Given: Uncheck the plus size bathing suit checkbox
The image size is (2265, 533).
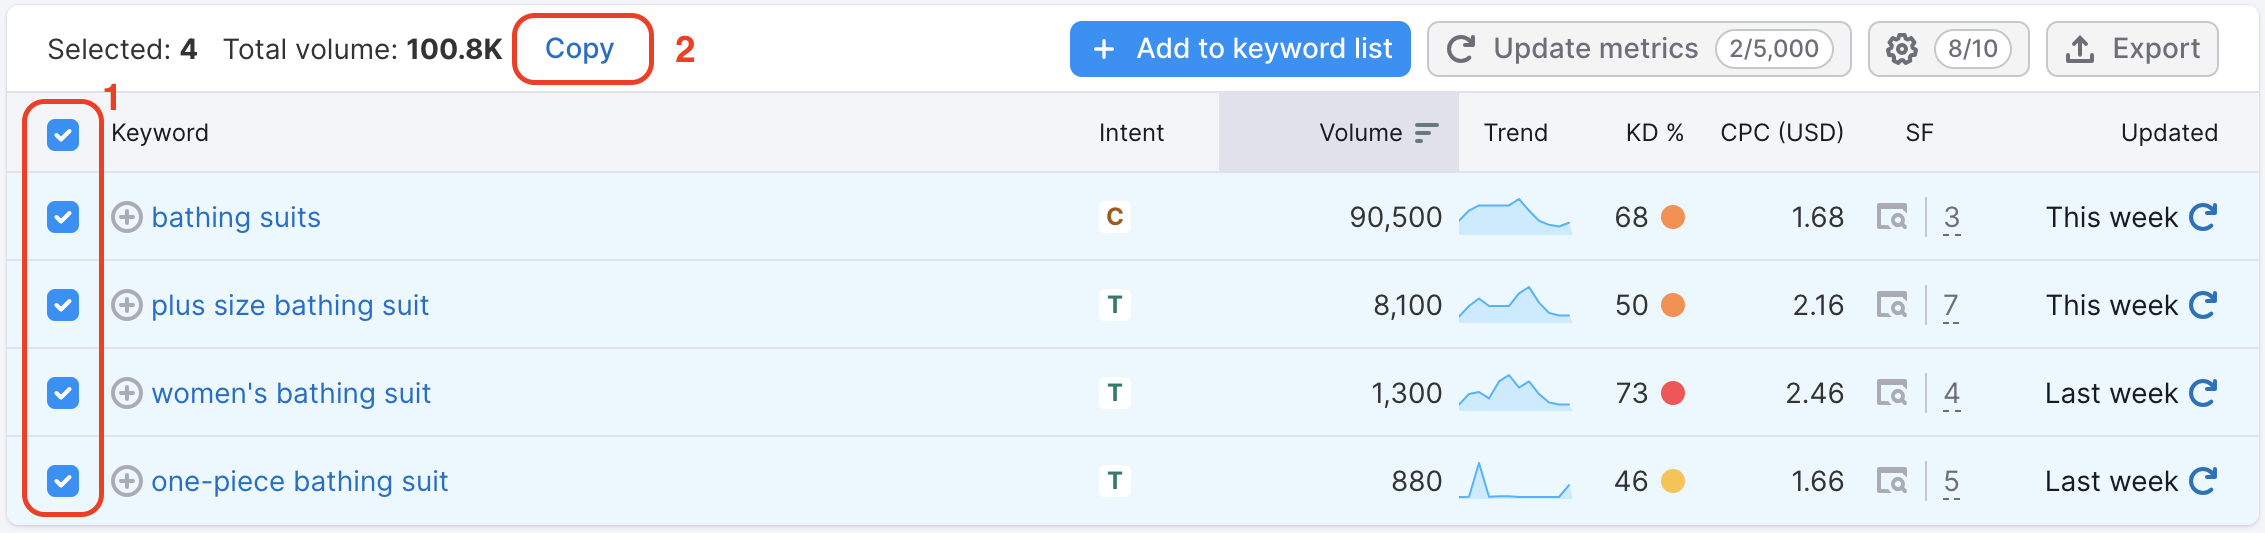Looking at the screenshot, I should pos(63,305).
